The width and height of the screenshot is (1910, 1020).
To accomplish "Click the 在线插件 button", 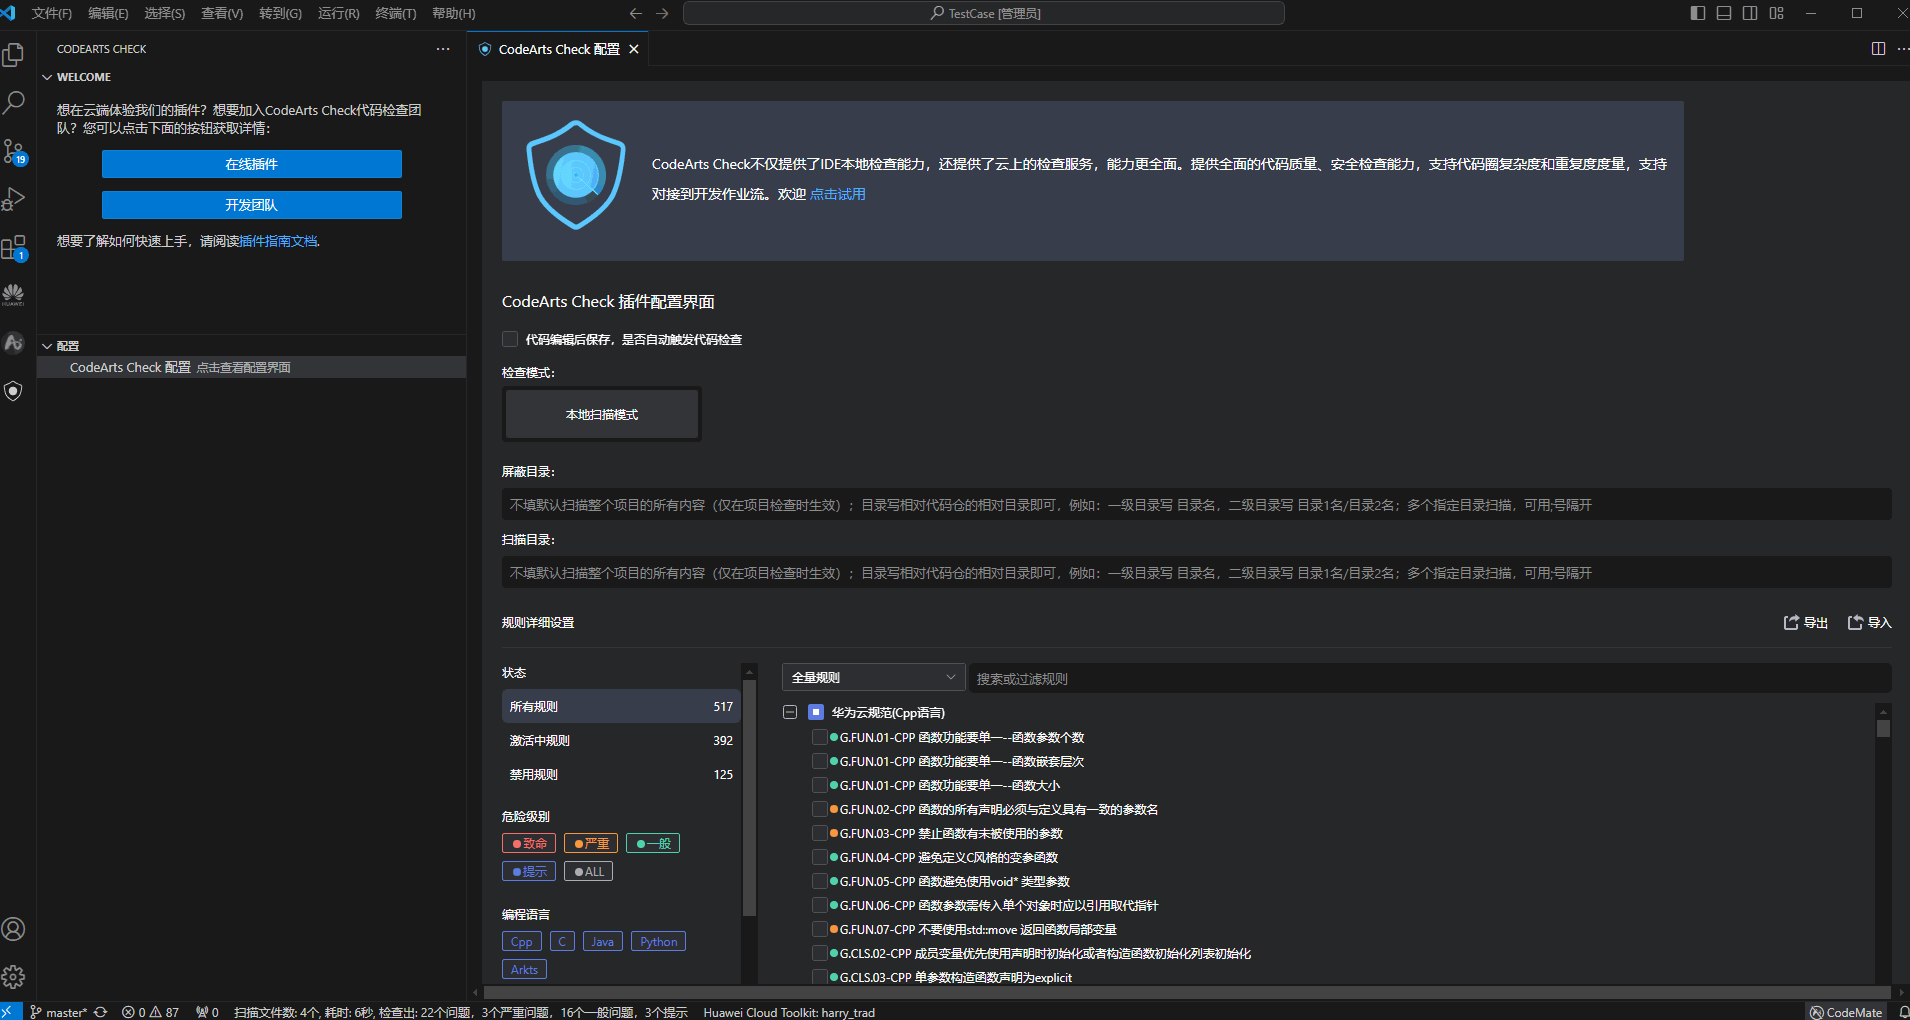I will tap(251, 163).
